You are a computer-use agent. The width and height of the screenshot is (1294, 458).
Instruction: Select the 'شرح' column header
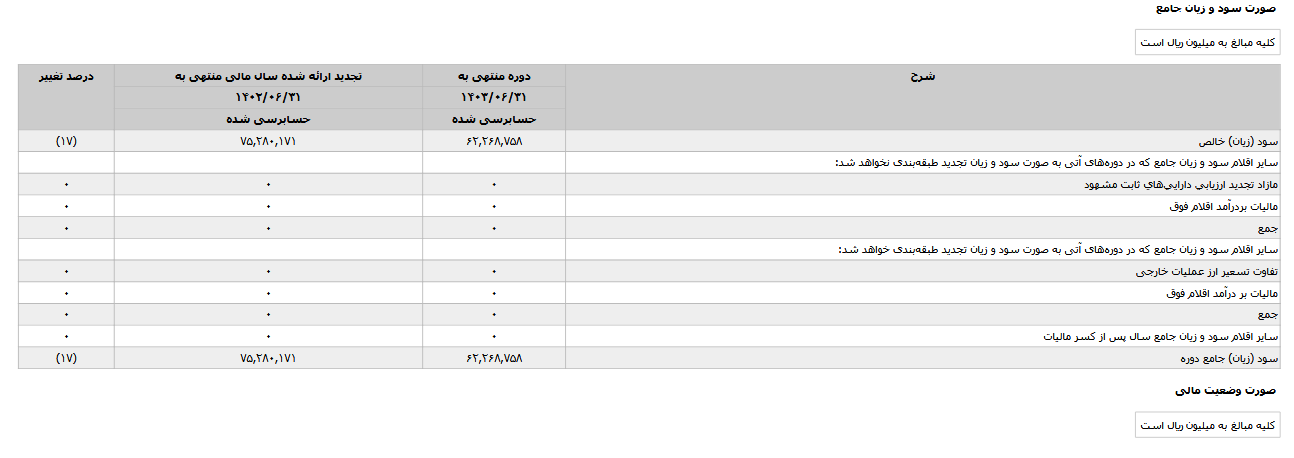[923, 76]
